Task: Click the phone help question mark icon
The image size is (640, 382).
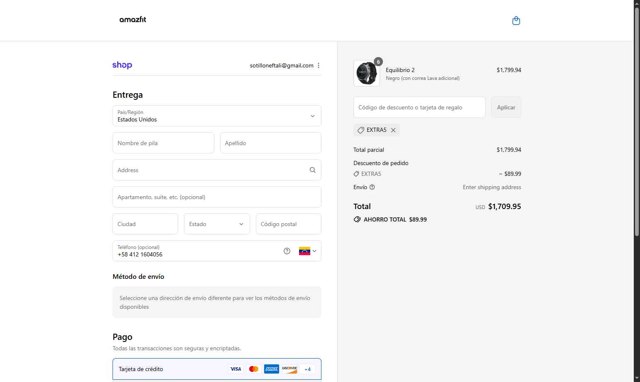Action: point(287,251)
